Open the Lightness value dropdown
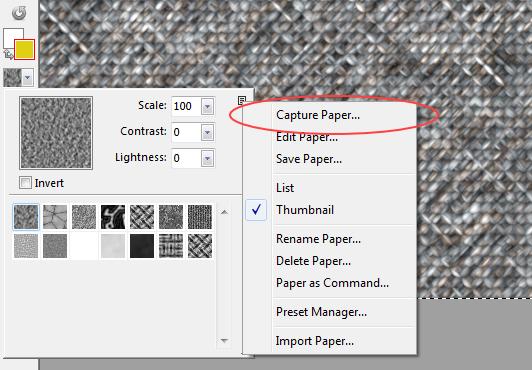The image size is (532, 370). tap(207, 158)
